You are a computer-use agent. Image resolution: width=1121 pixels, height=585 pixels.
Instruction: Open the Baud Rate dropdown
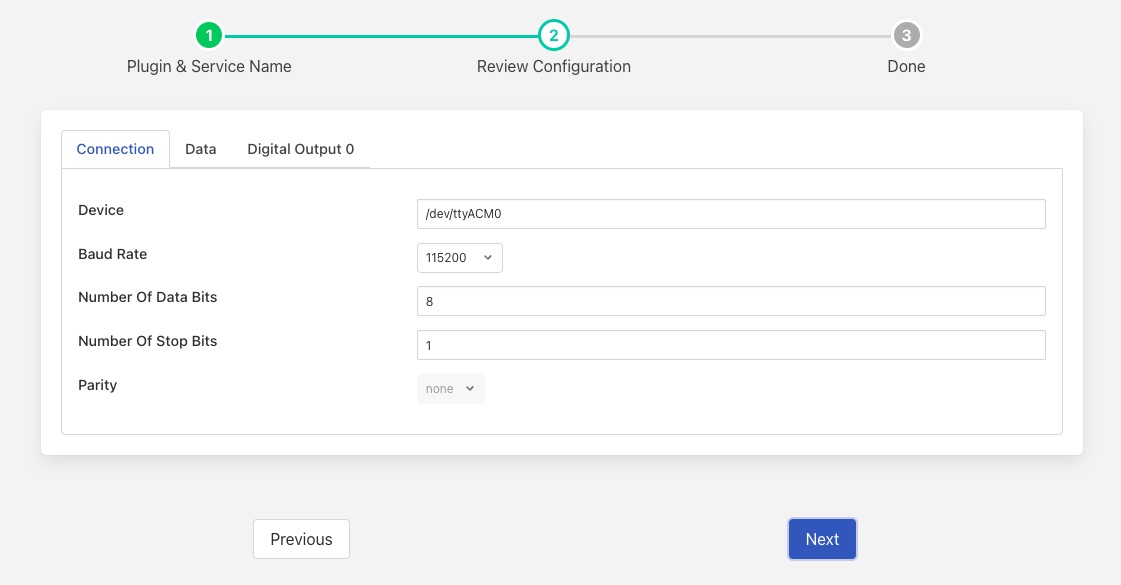point(459,258)
